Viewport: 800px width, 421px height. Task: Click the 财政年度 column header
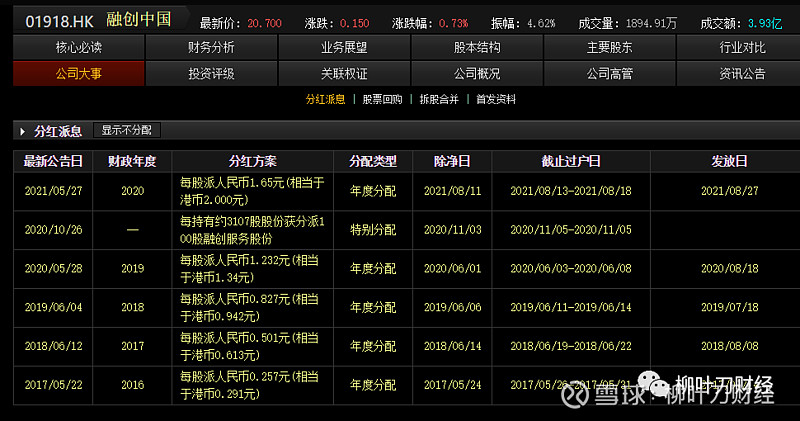tap(132, 161)
